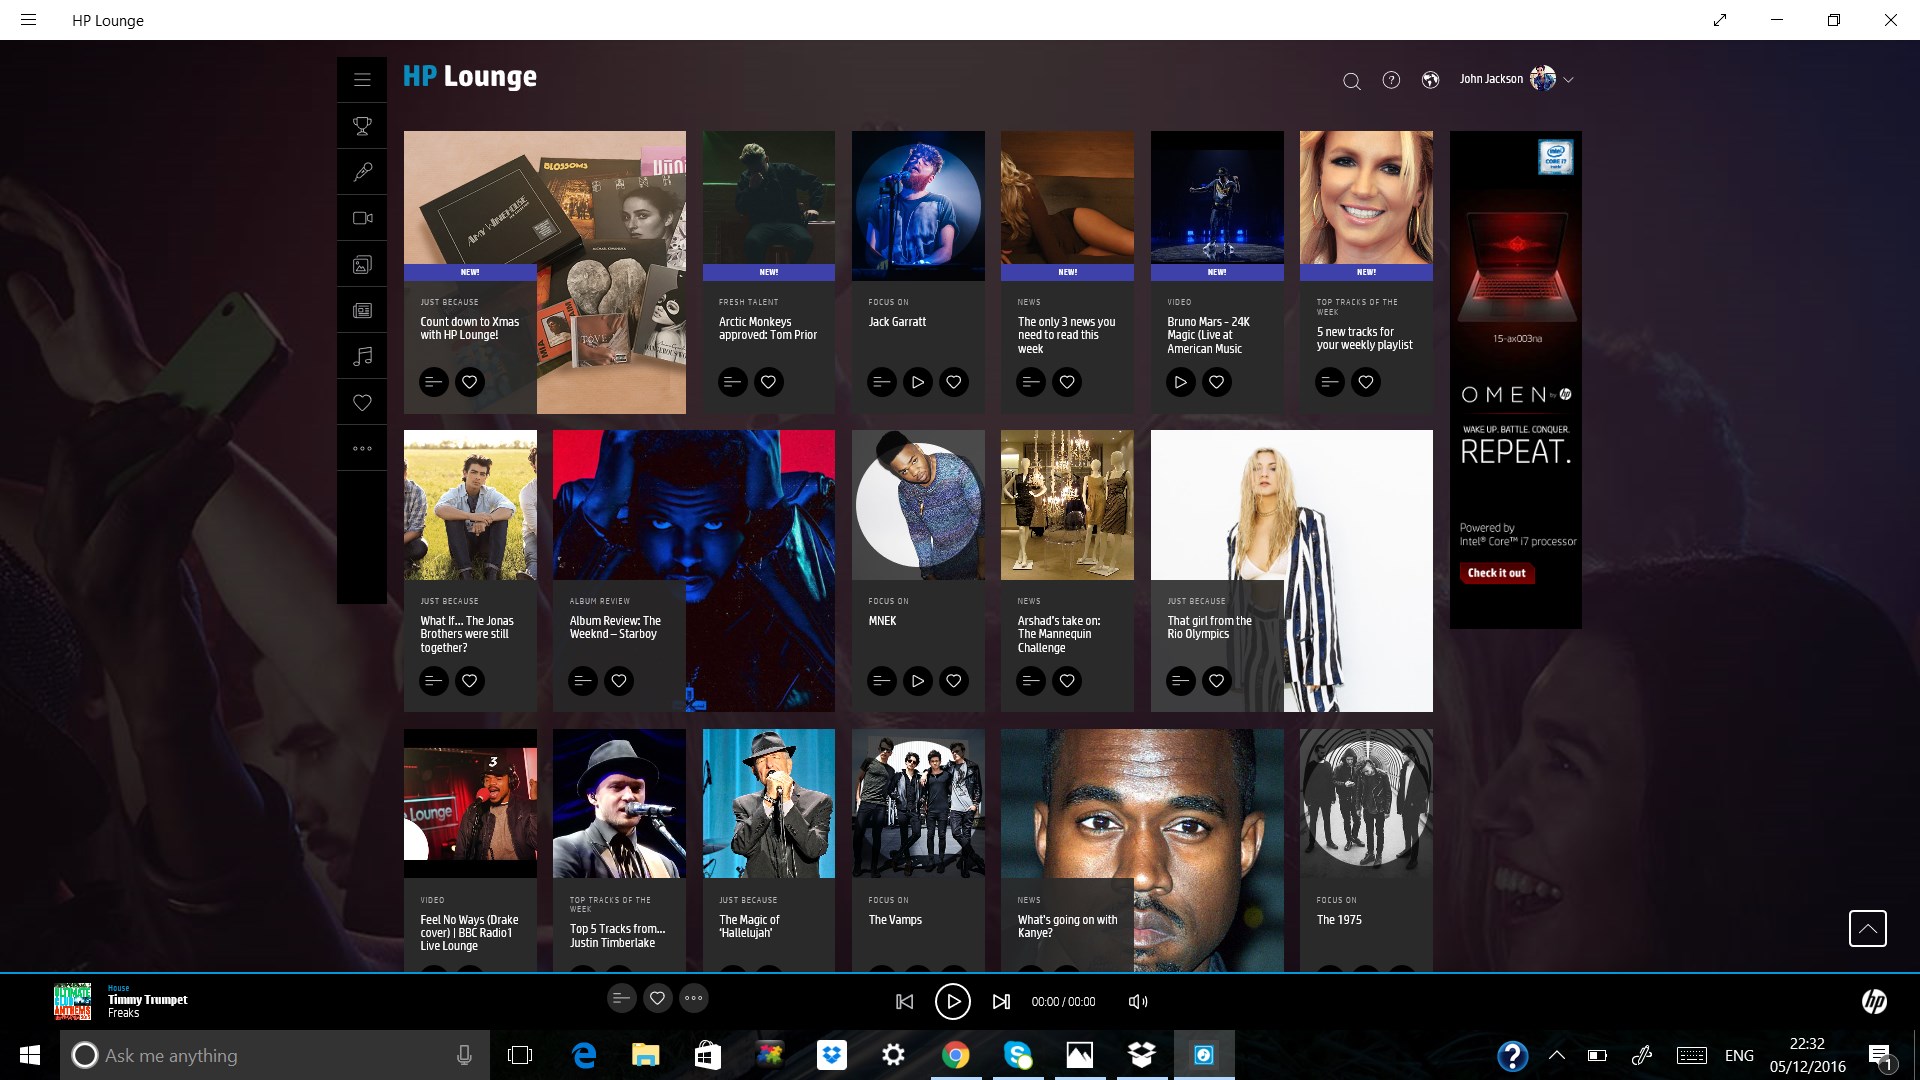This screenshot has width=1920, height=1080.
Task: Open favourites heart in sidebar
Action: [x=362, y=402]
